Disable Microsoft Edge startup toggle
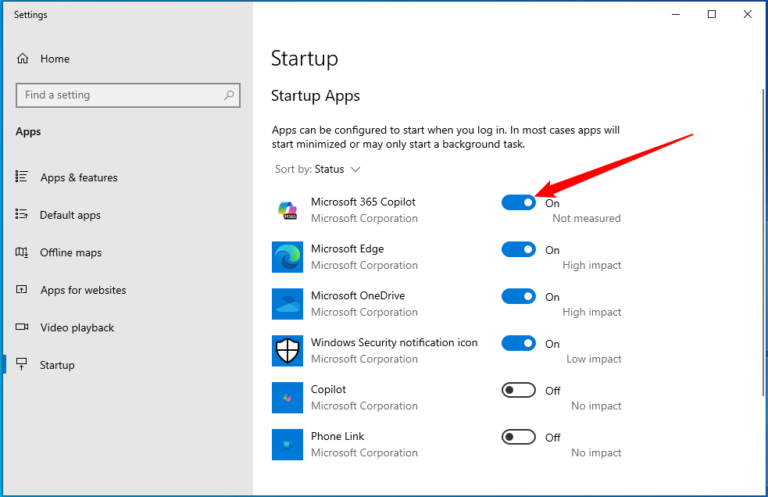Viewport: 768px width, 497px height. [518, 249]
